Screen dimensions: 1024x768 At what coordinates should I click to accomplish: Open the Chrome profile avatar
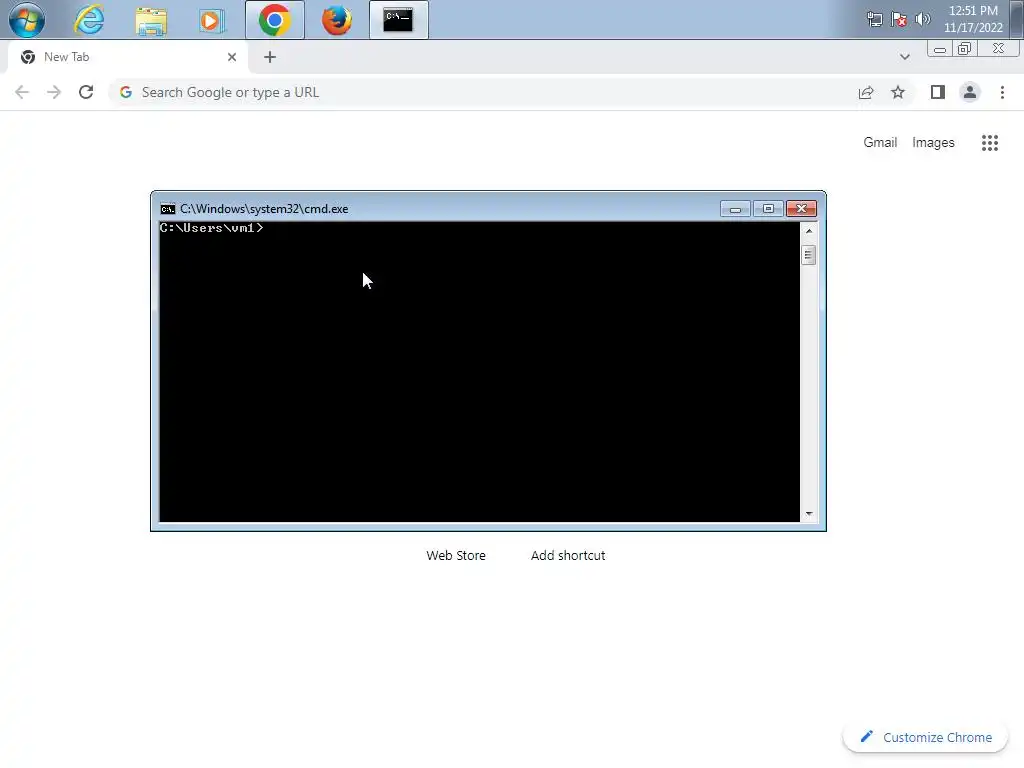point(970,92)
